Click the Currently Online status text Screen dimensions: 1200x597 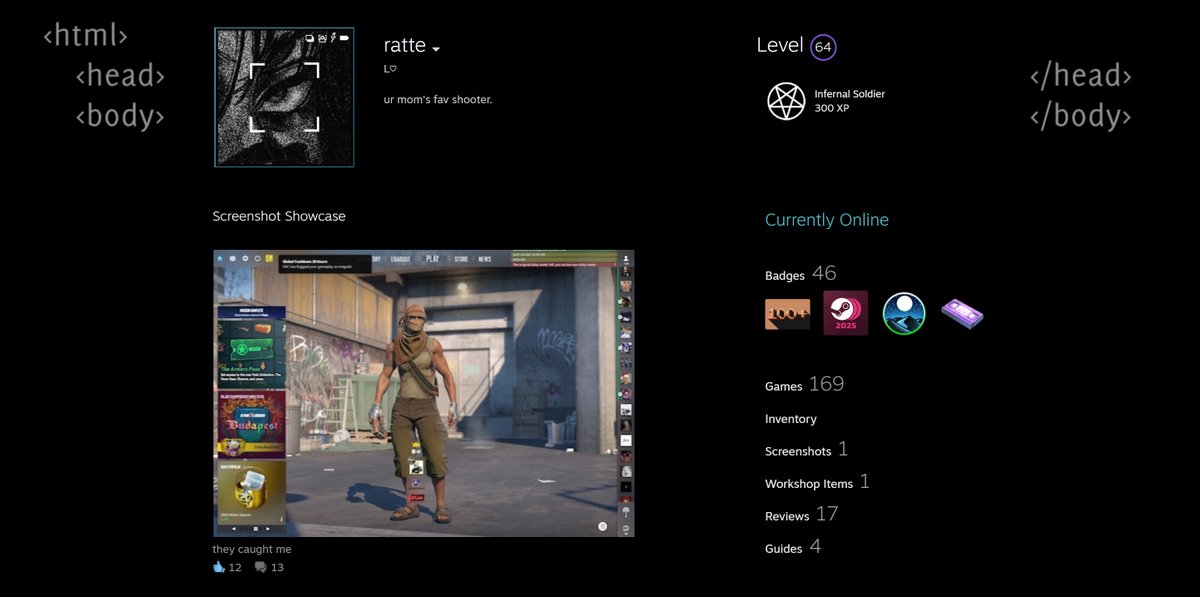tap(827, 220)
